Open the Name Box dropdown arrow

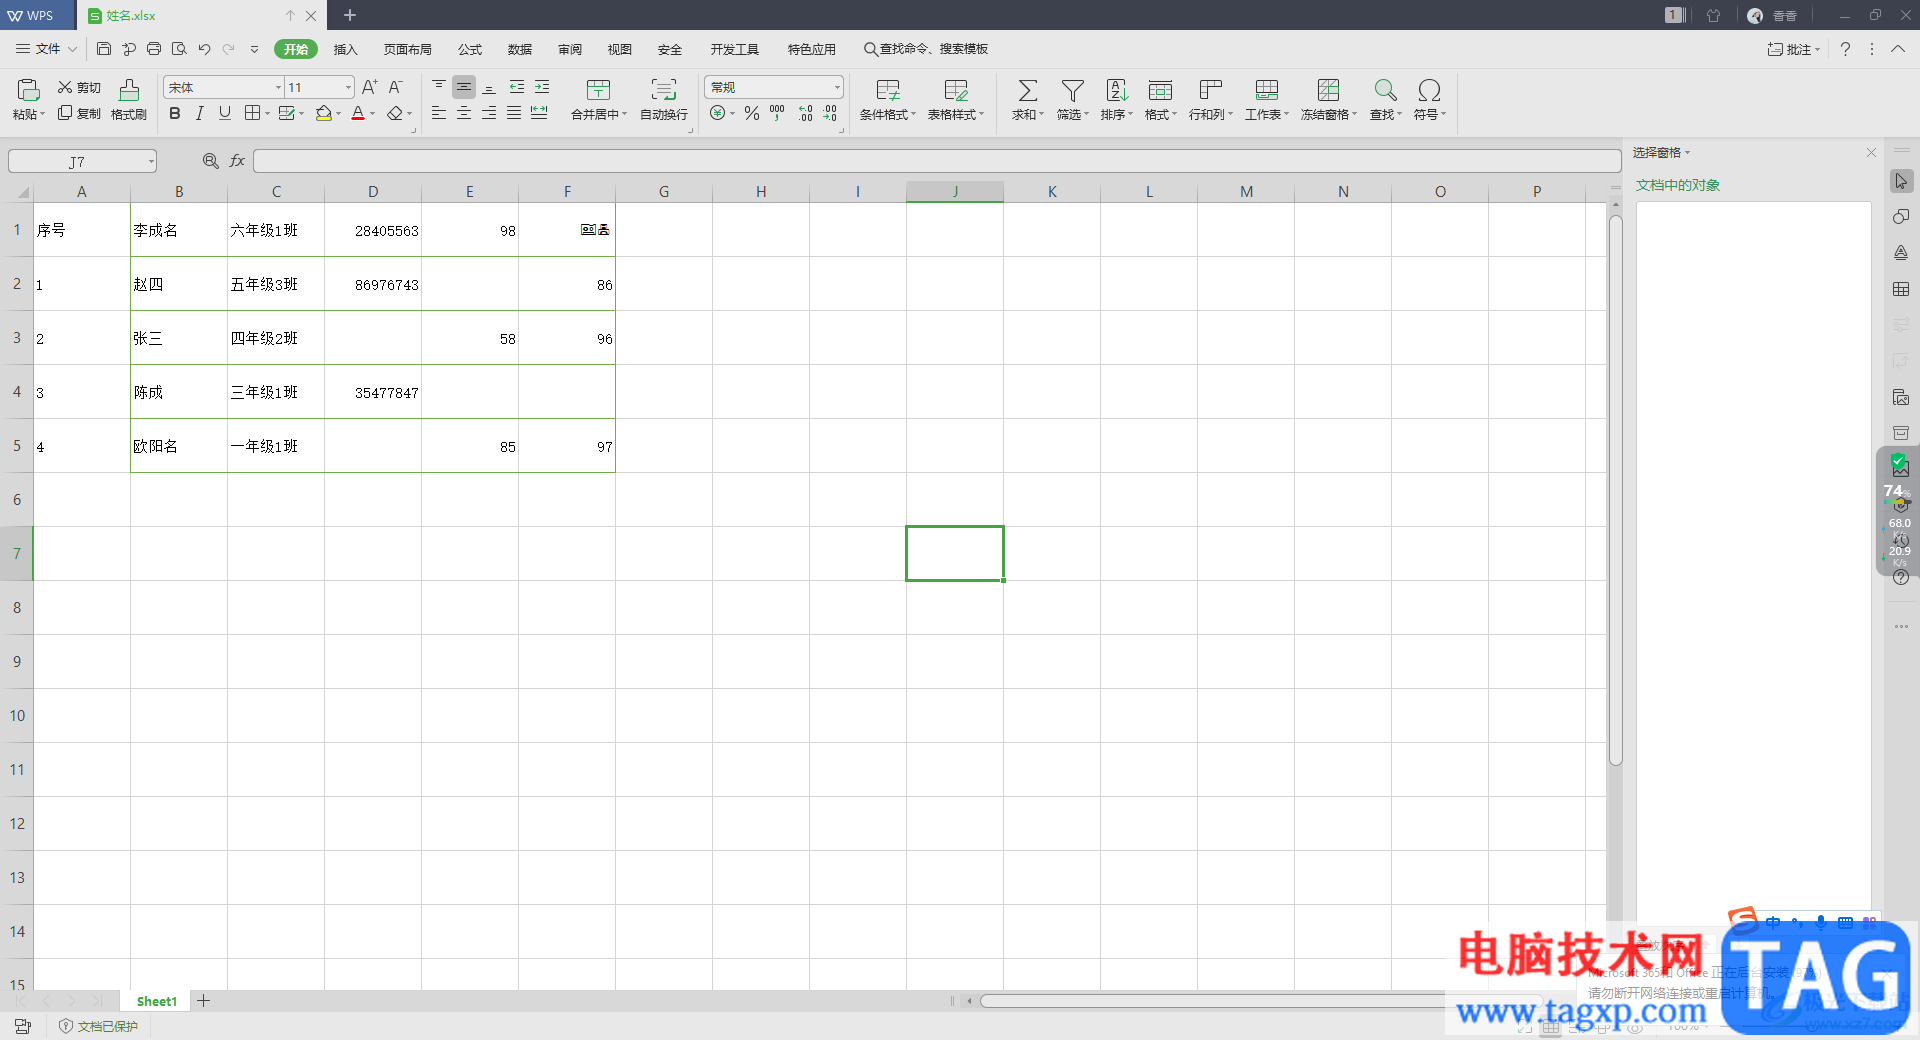(x=151, y=162)
